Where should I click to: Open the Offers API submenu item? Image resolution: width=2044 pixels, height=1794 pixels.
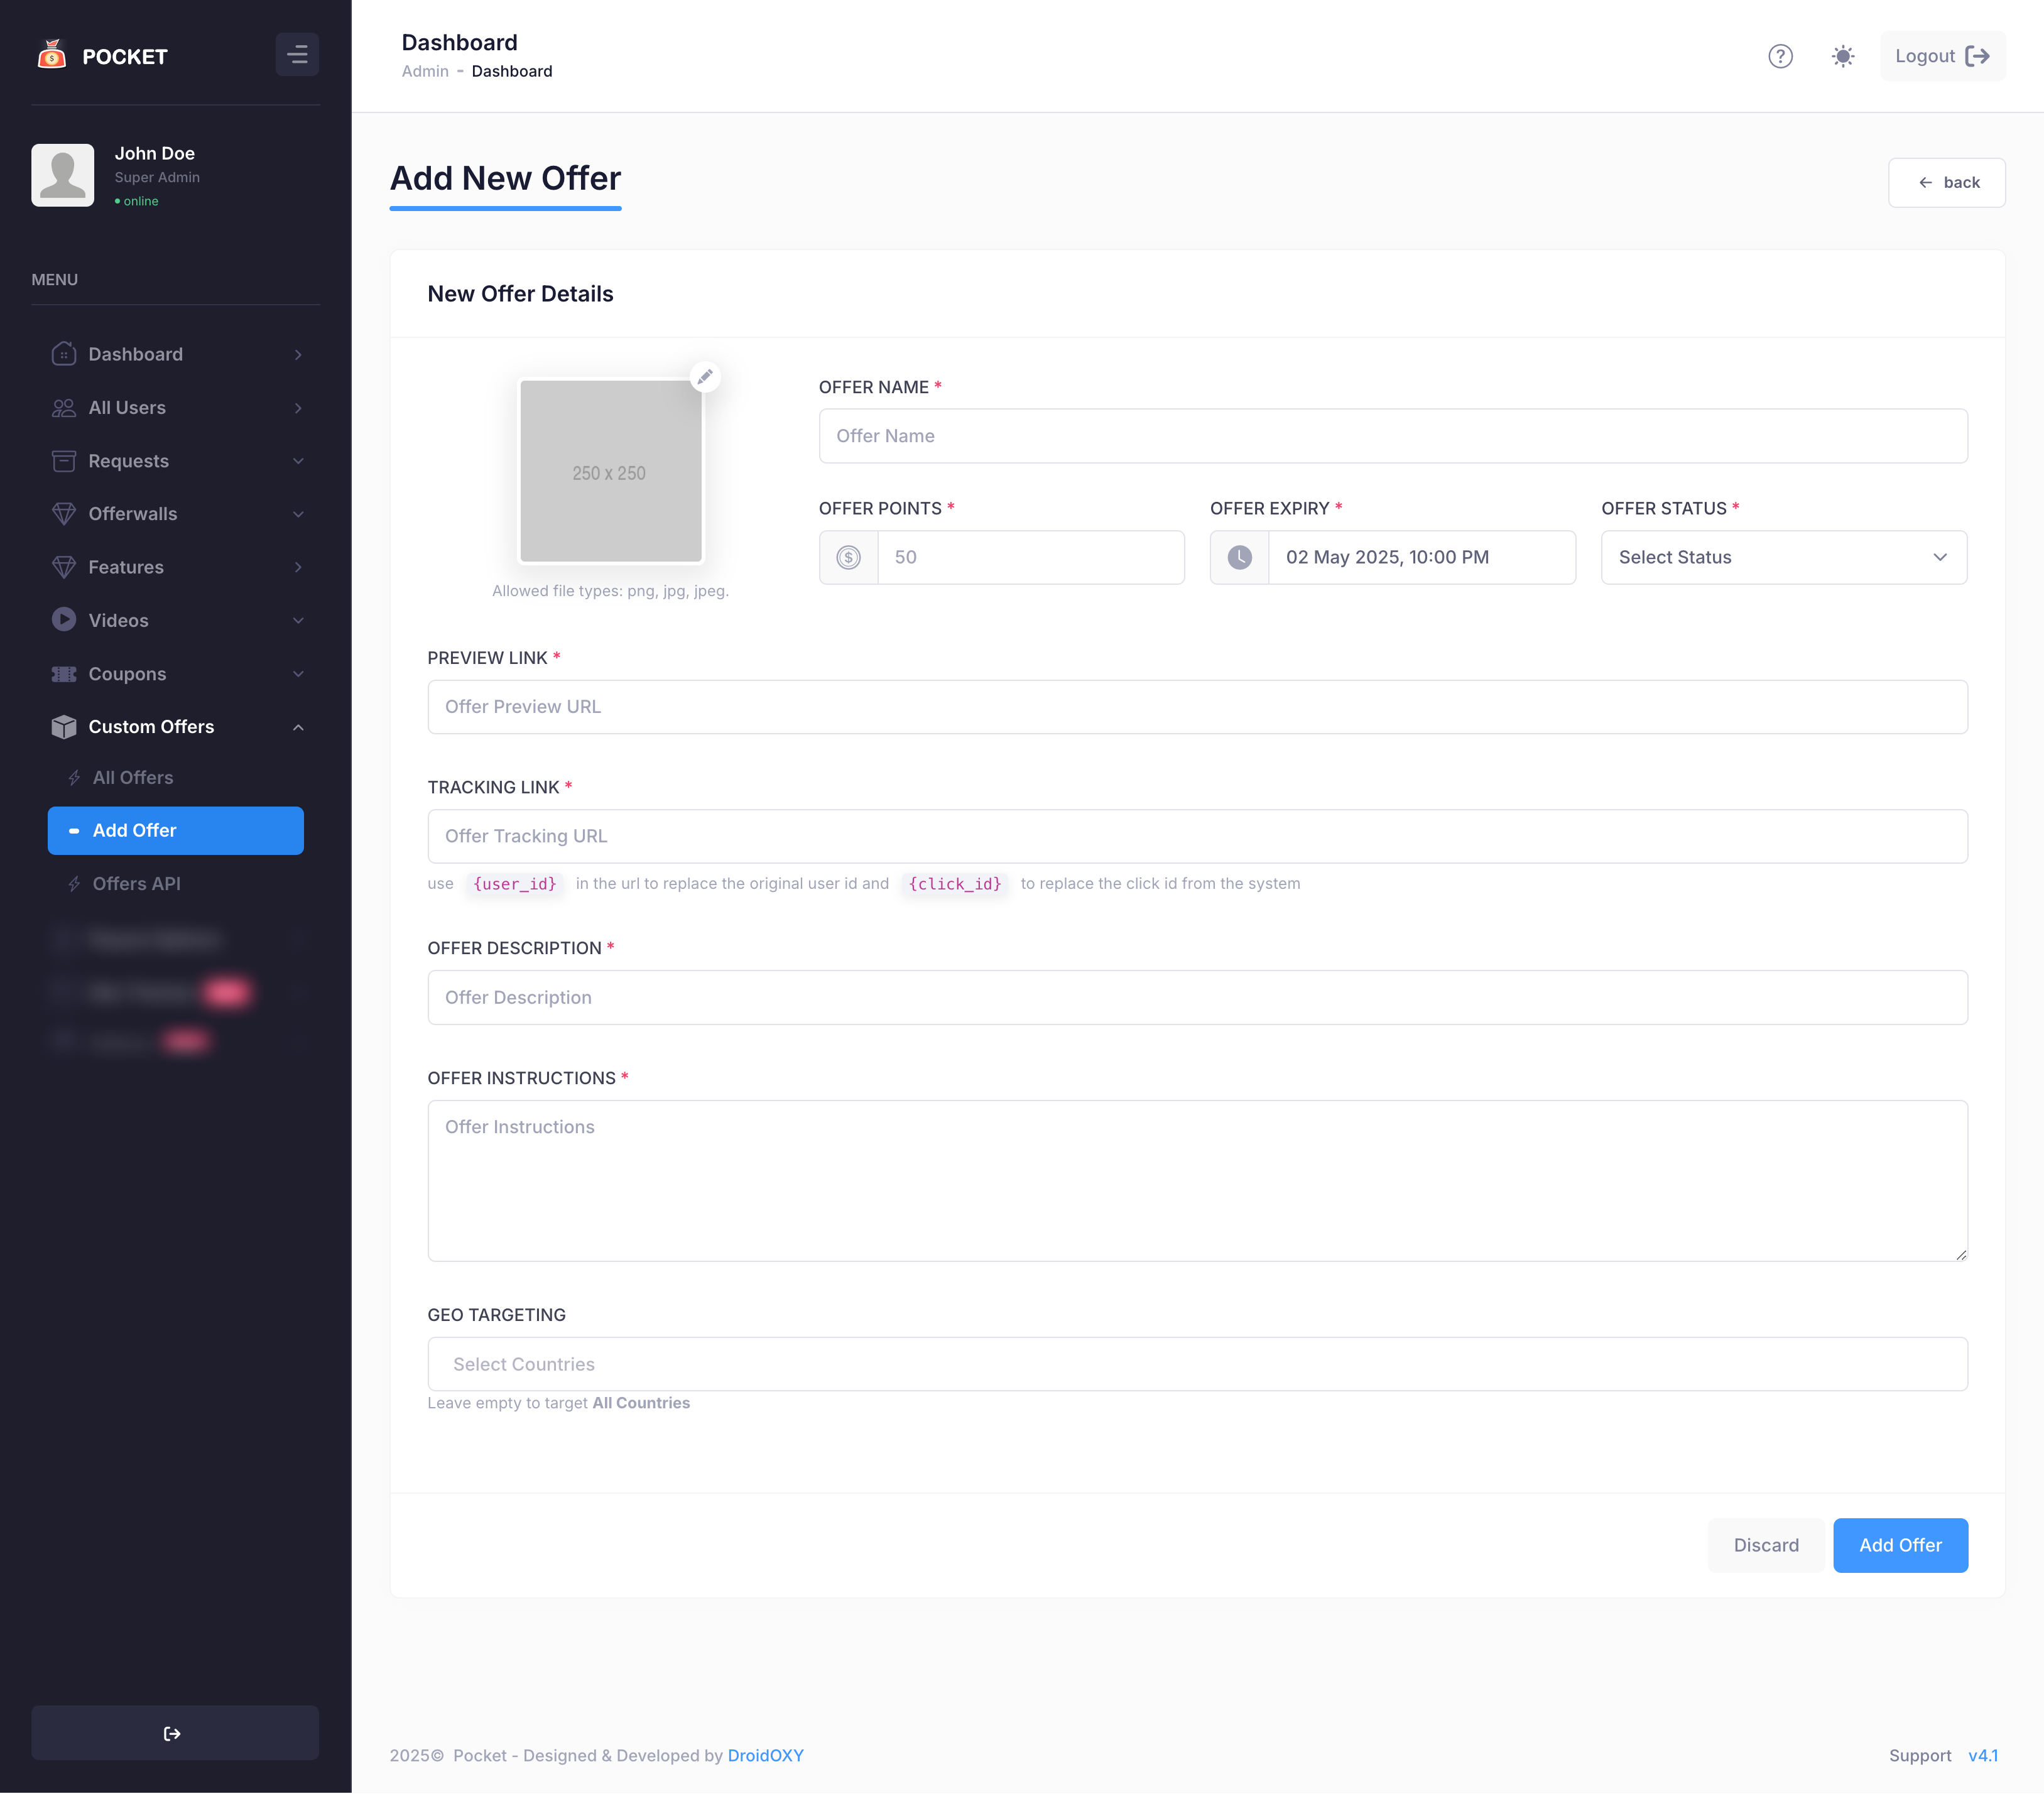click(137, 884)
